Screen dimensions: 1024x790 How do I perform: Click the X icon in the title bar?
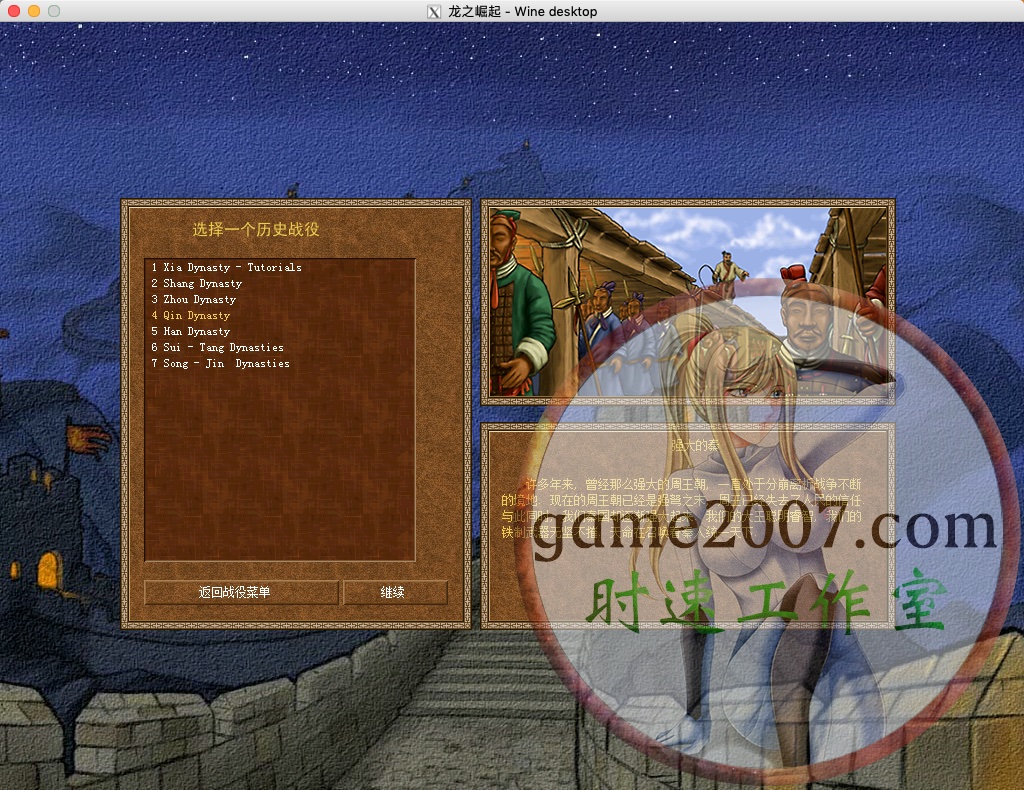click(x=434, y=12)
